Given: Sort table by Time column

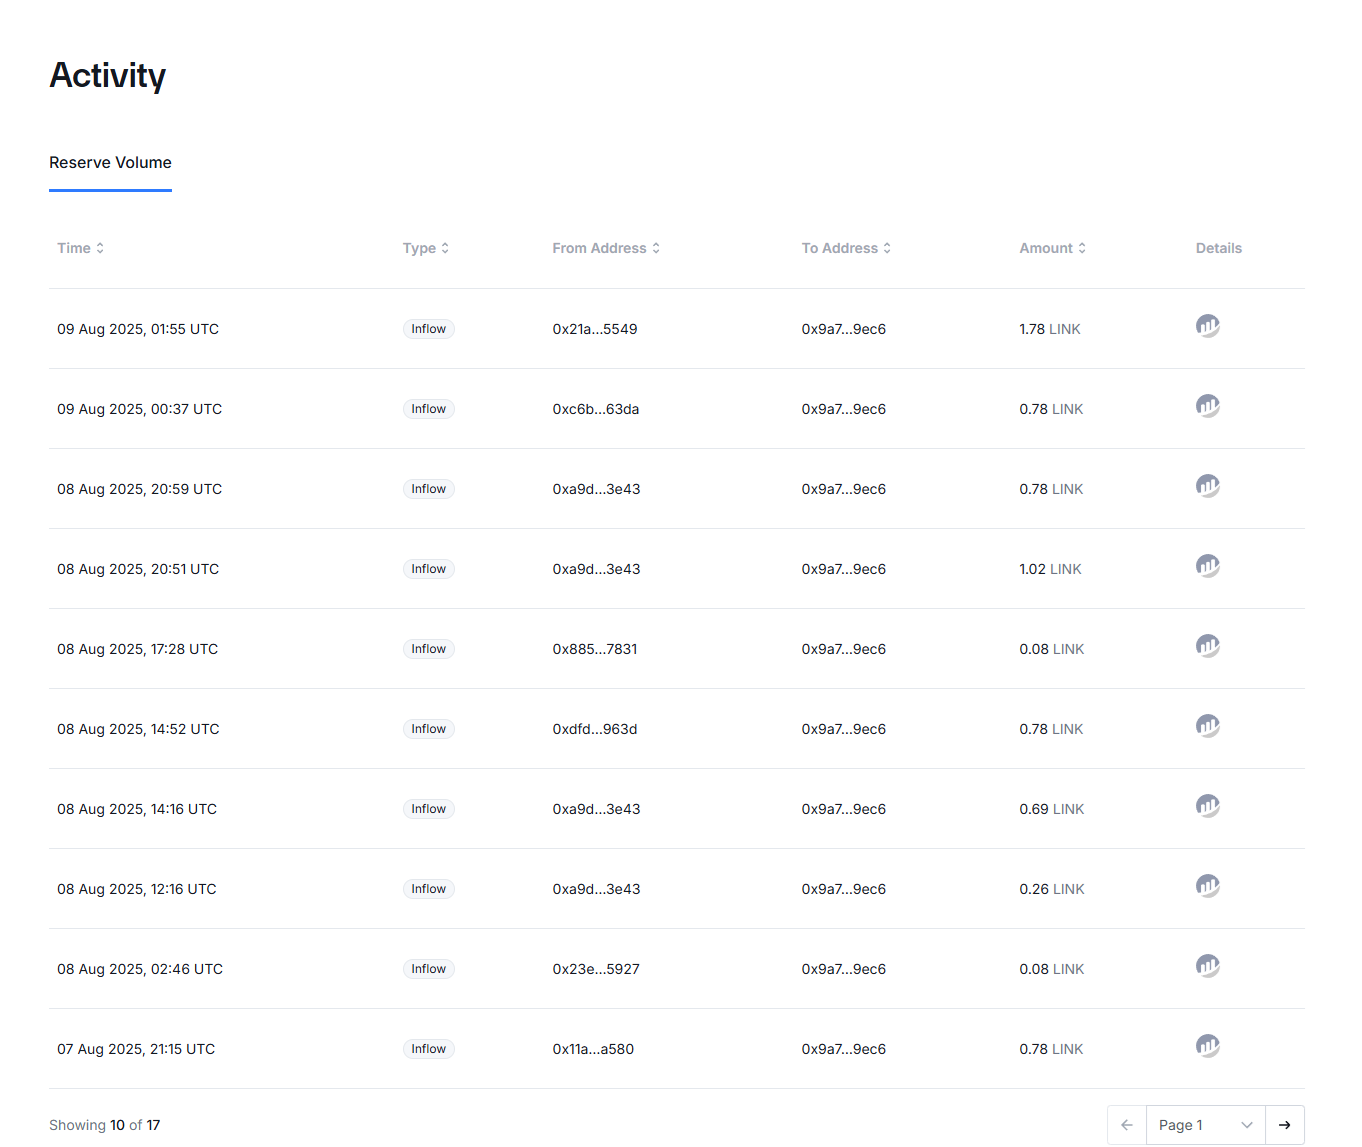Looking at the screenshot, I should point(80,248).
